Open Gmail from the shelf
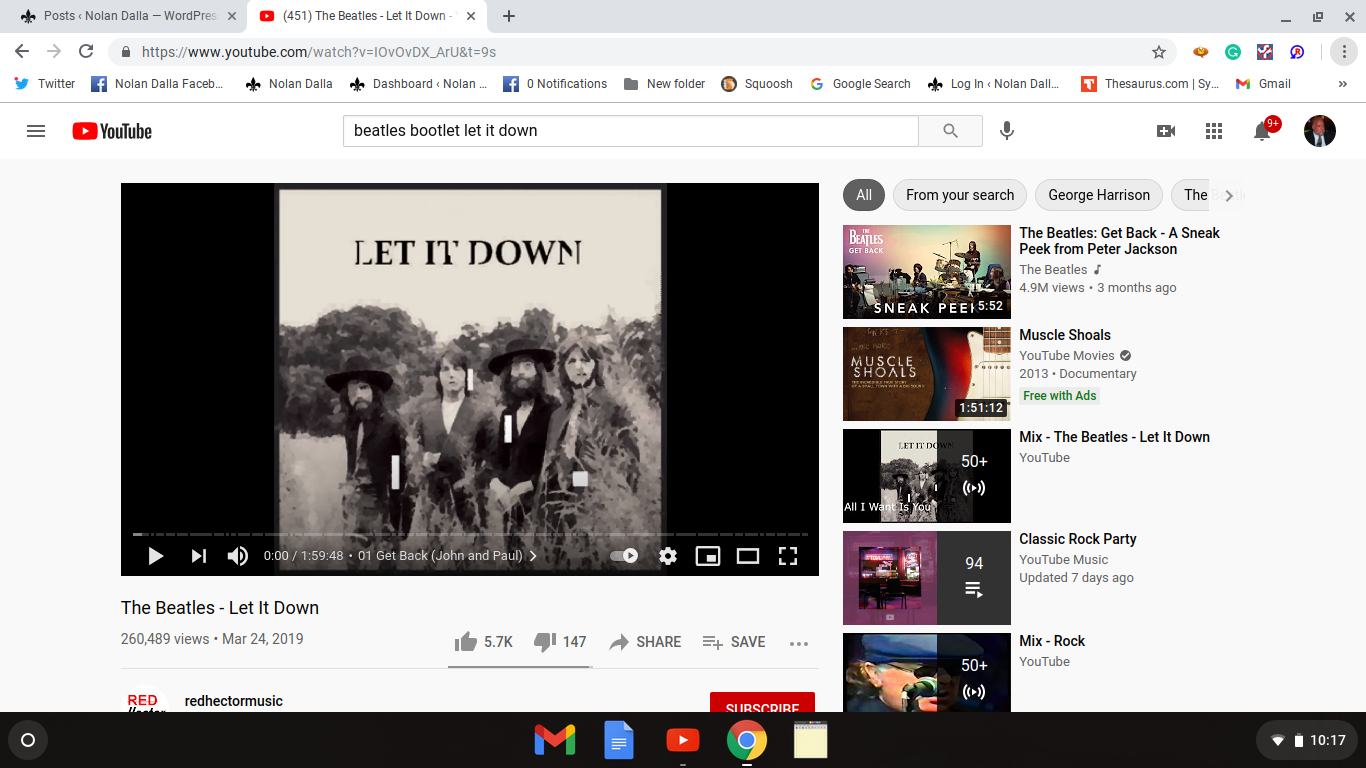Image resolution: width=1366 pixels, height=768 pixels. point(555,740)
